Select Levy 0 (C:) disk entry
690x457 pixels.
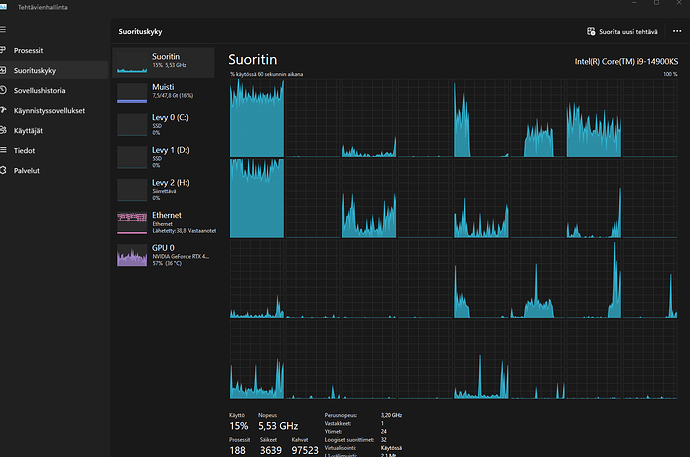coord(163,124)
